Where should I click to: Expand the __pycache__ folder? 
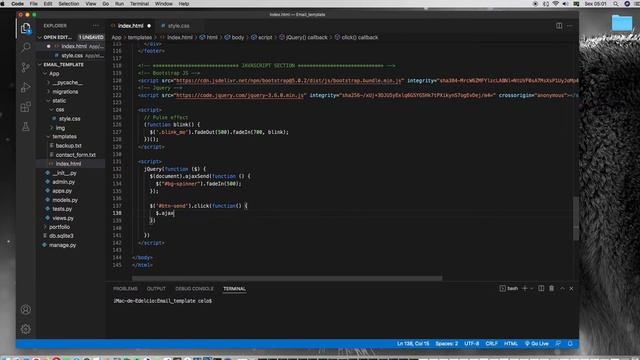click(x=49, y=82)
